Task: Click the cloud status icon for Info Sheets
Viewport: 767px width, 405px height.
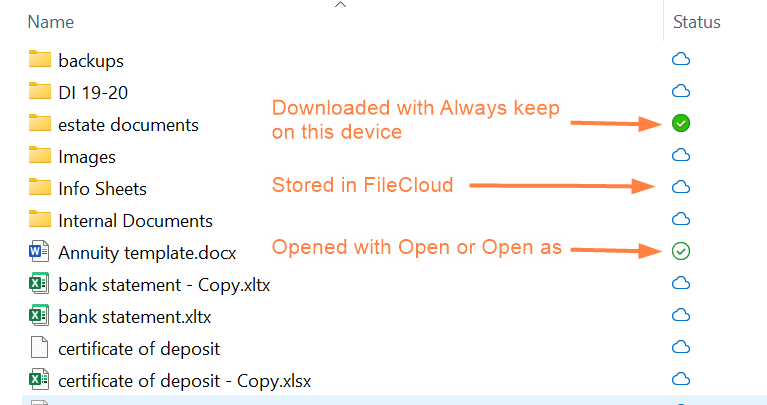Action: (x=681, y=188)
